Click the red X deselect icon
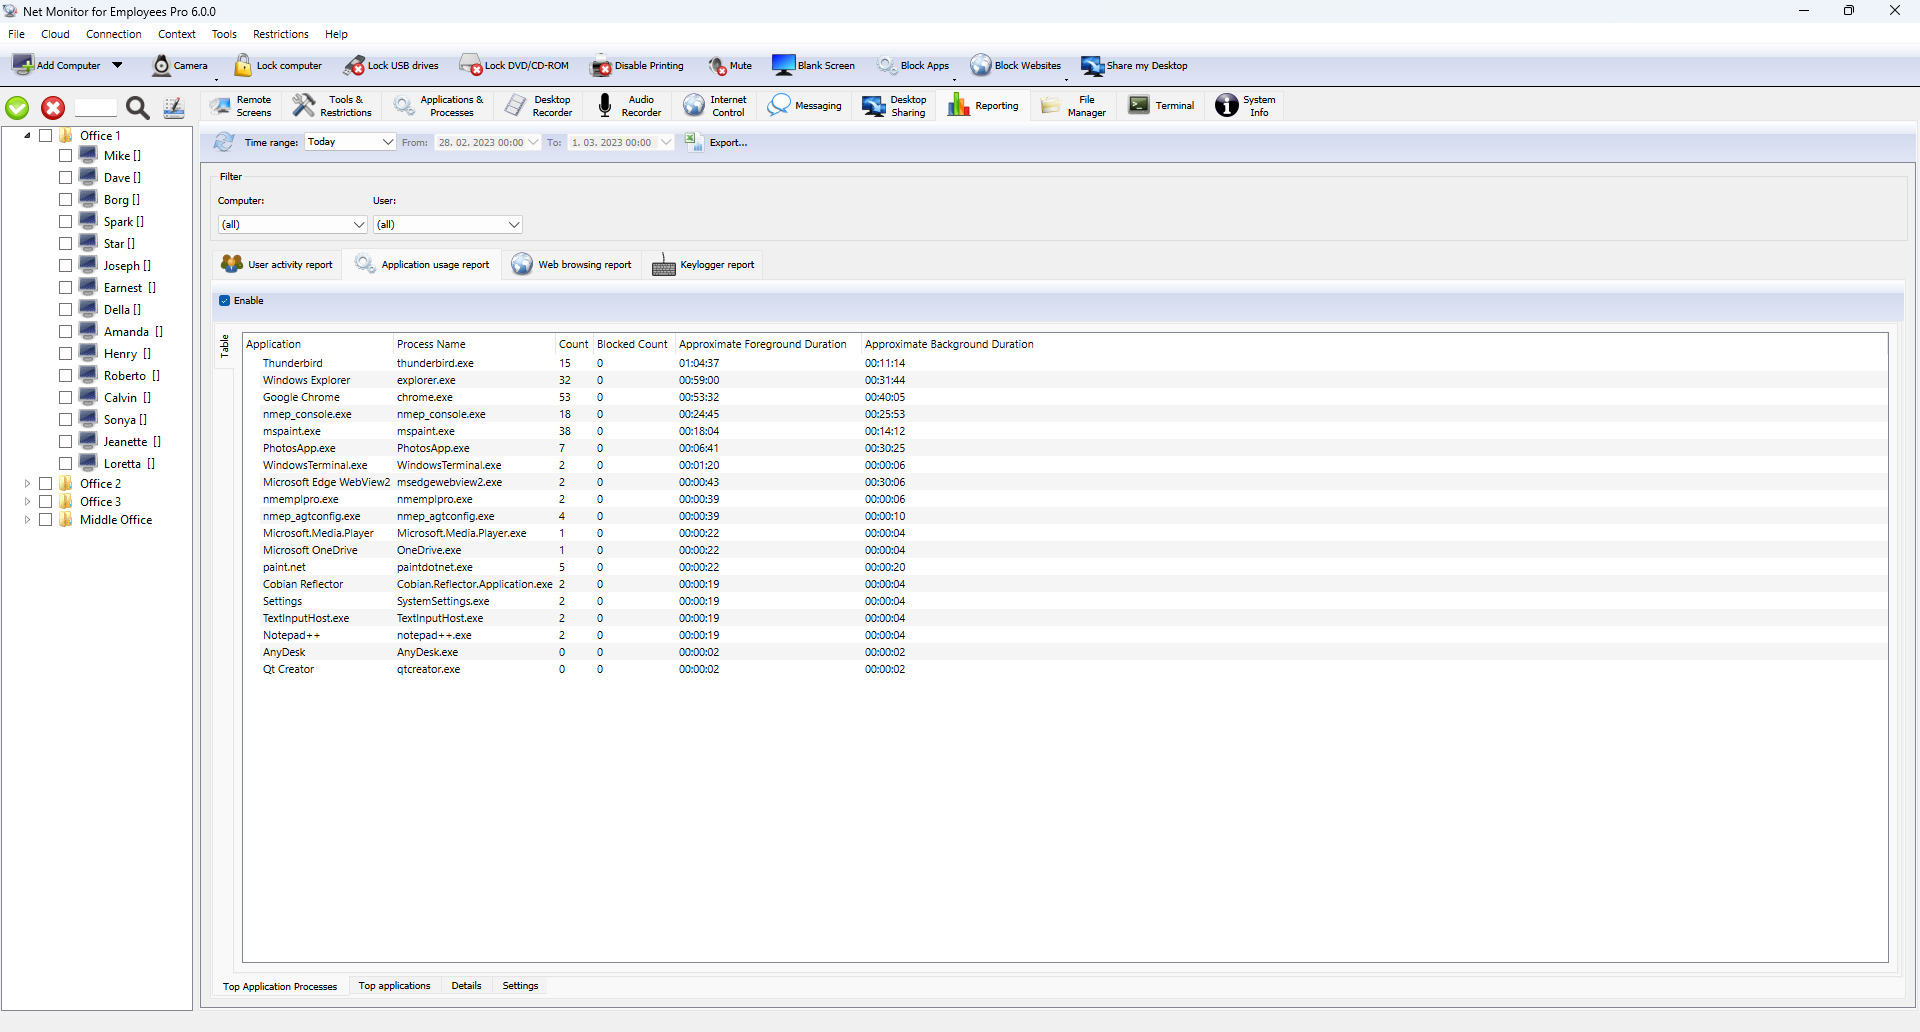The height and width of the screenshot is (1032, 1920). pyautogui.click(x=53, y=108)
